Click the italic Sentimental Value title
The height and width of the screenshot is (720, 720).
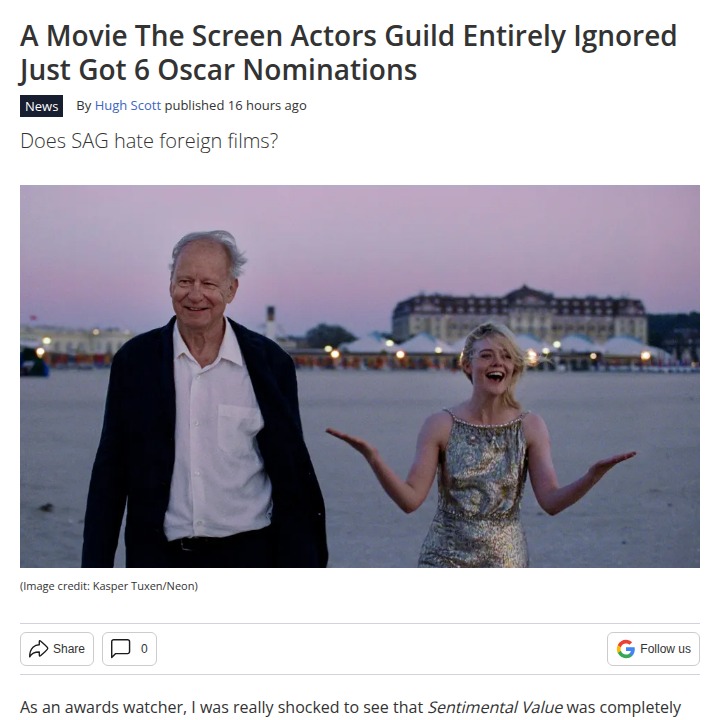(495, 707)
